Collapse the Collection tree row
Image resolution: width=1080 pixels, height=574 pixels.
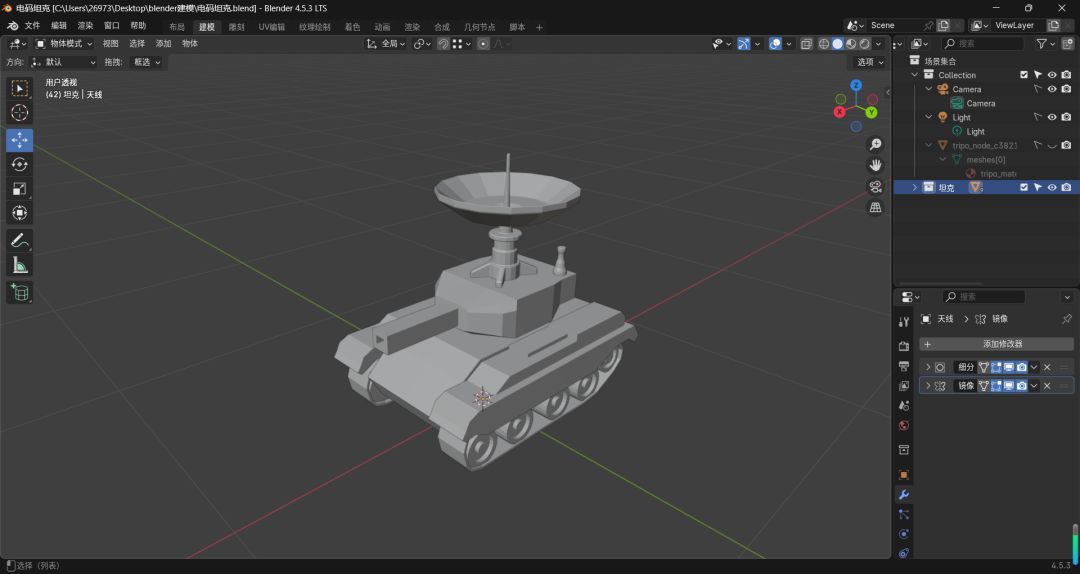point(915,75)
